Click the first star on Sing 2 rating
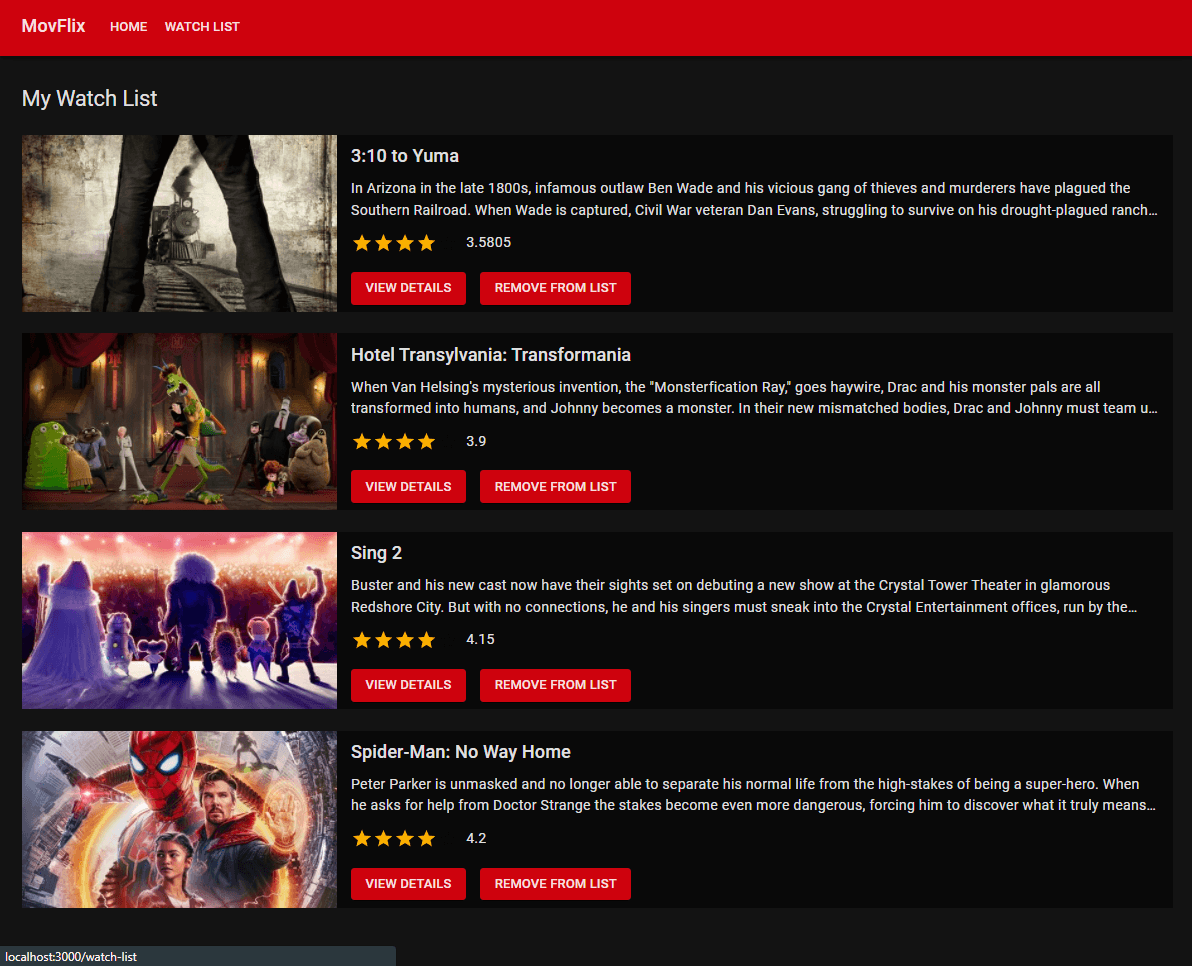 click(362, 639)
